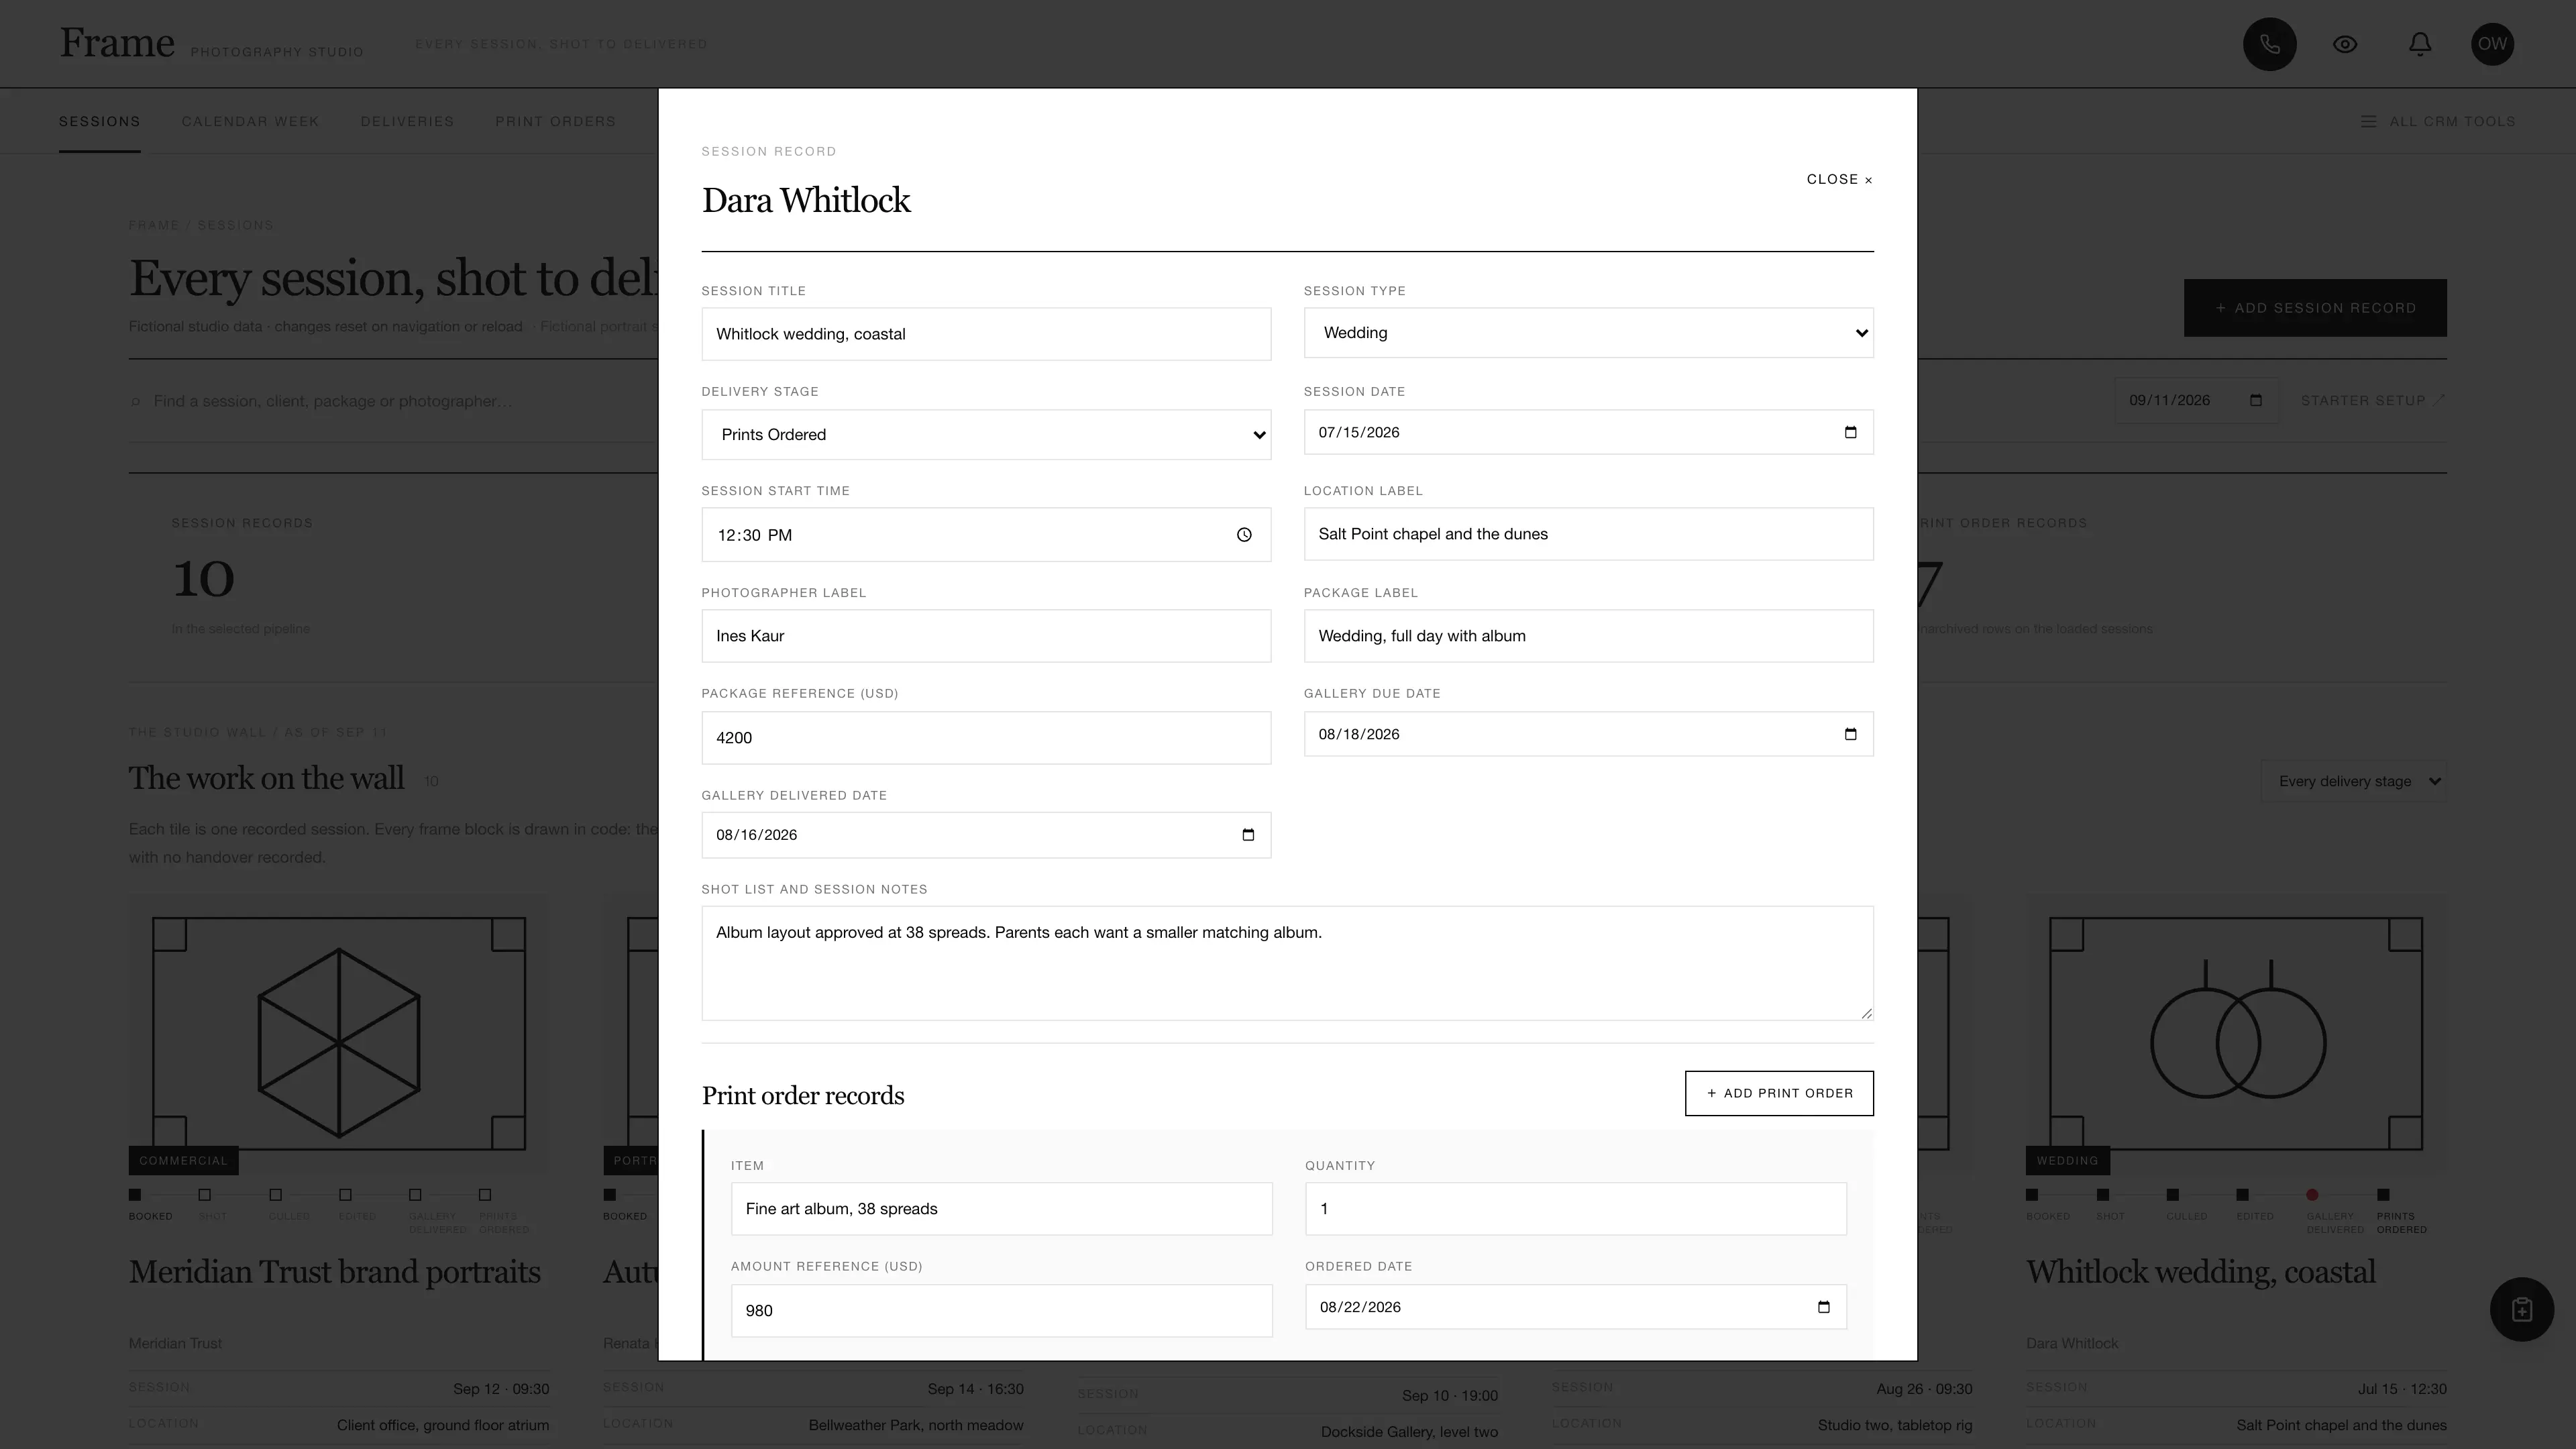The width and height of the screenshot is (2576, 1449).
Task: Click the Frame studio logo
Action: click(117, 43)
